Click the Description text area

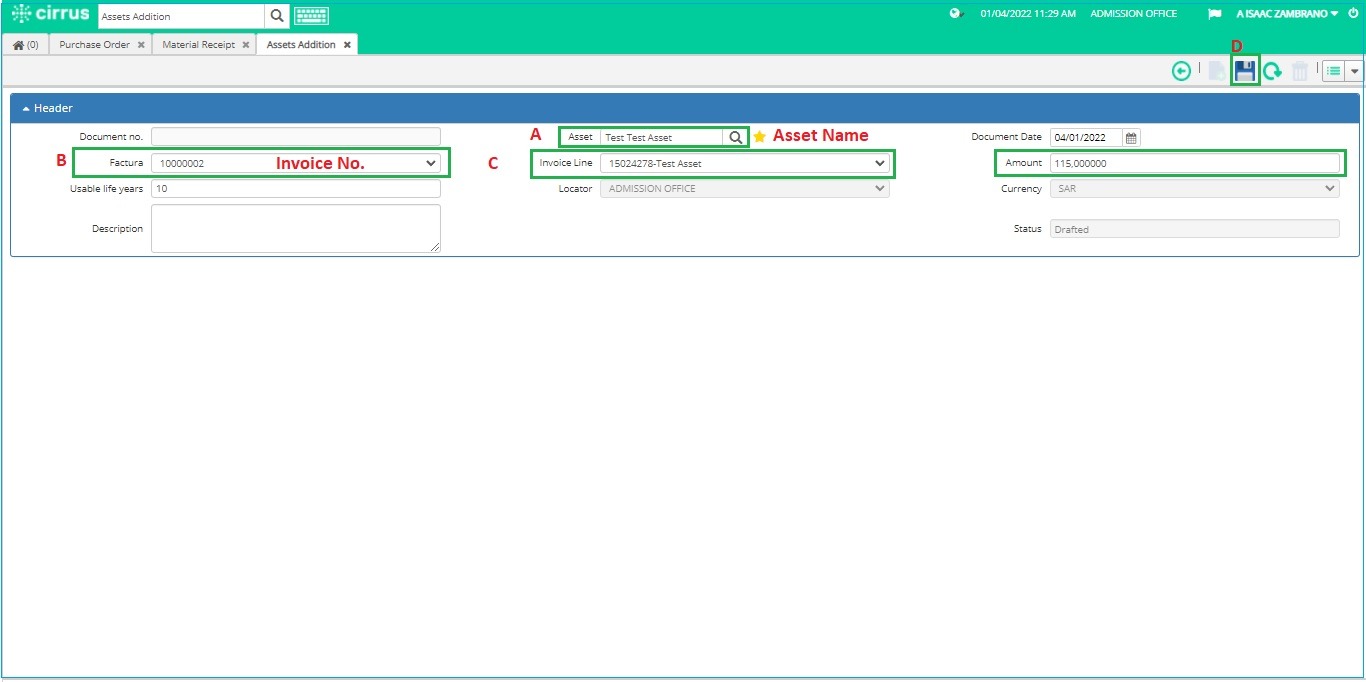point(296,229)
